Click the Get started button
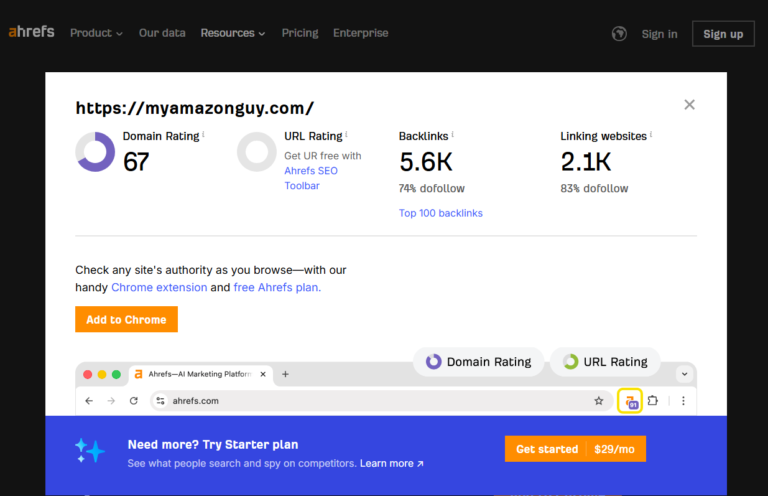Image resolution: width=768 pixels, height=496 pixels. [547, 449]
